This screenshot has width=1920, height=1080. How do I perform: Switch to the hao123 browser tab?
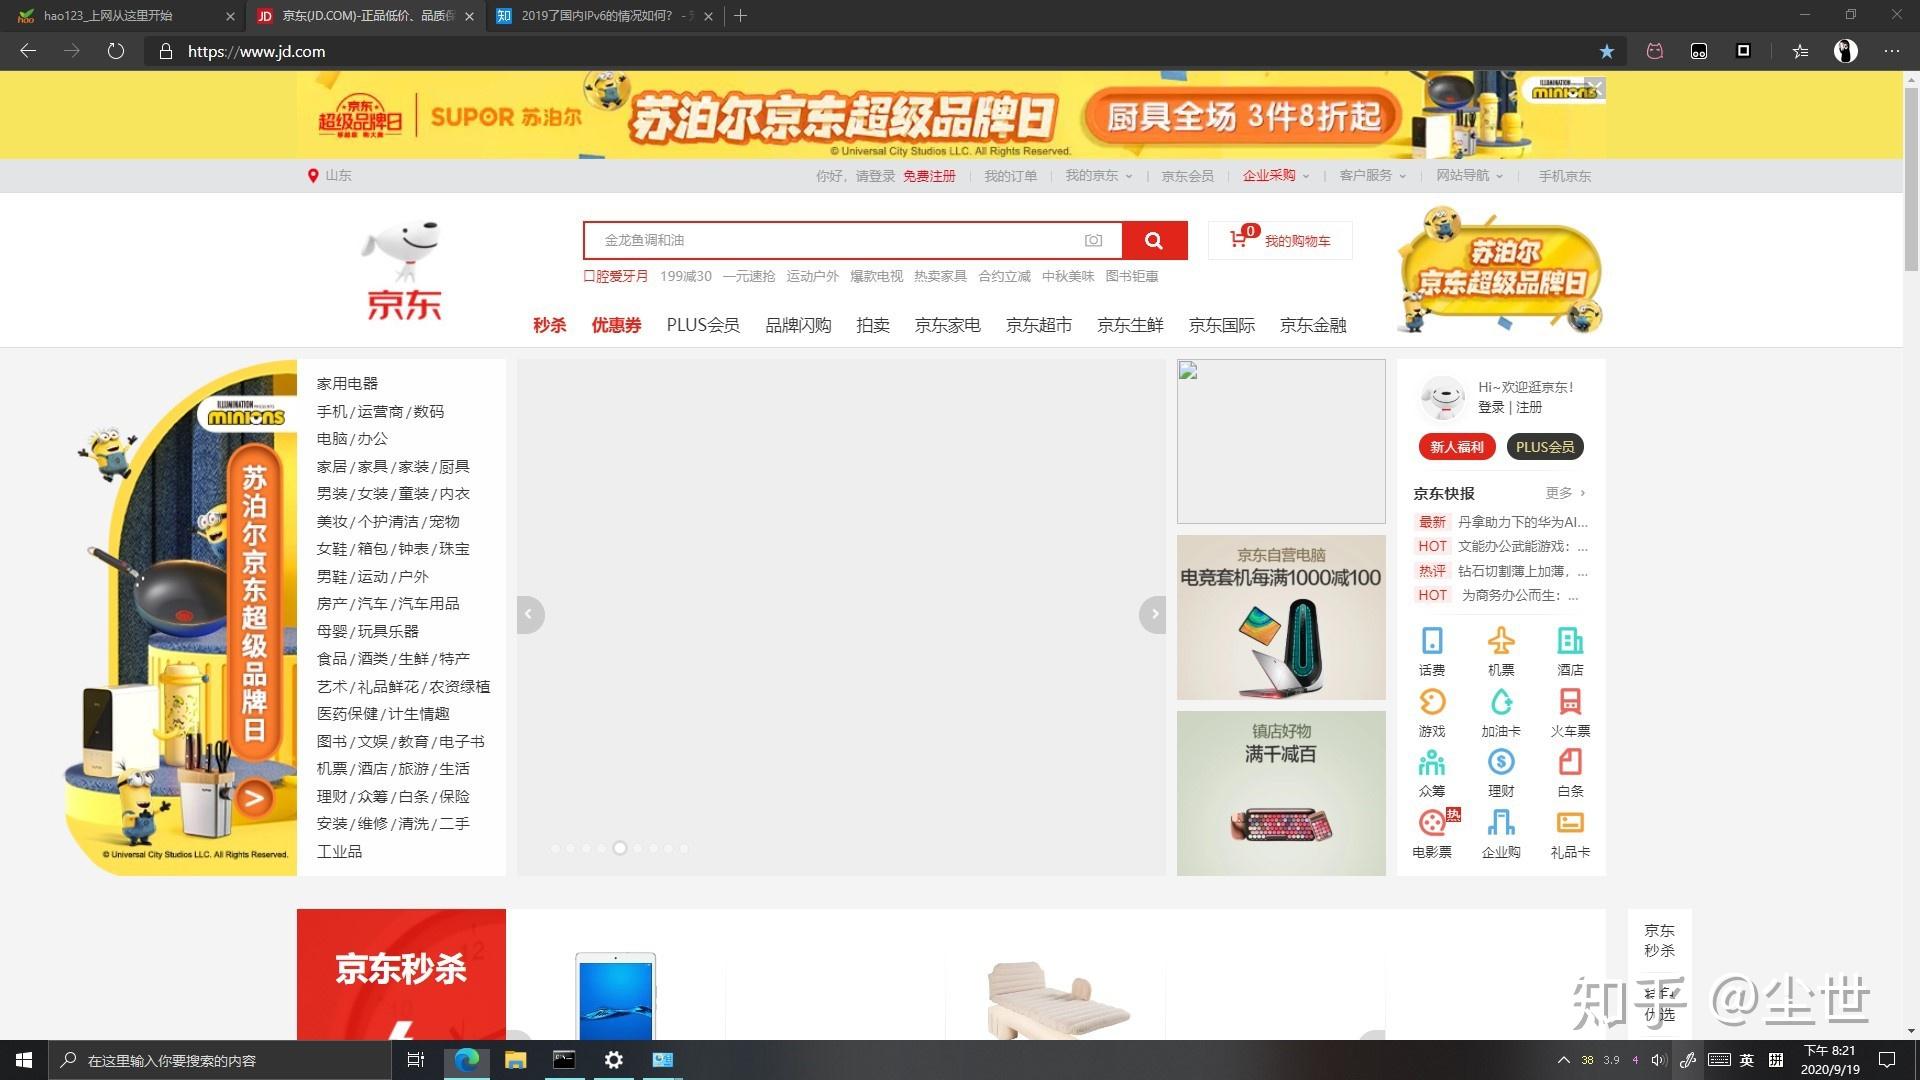[108, 16]
